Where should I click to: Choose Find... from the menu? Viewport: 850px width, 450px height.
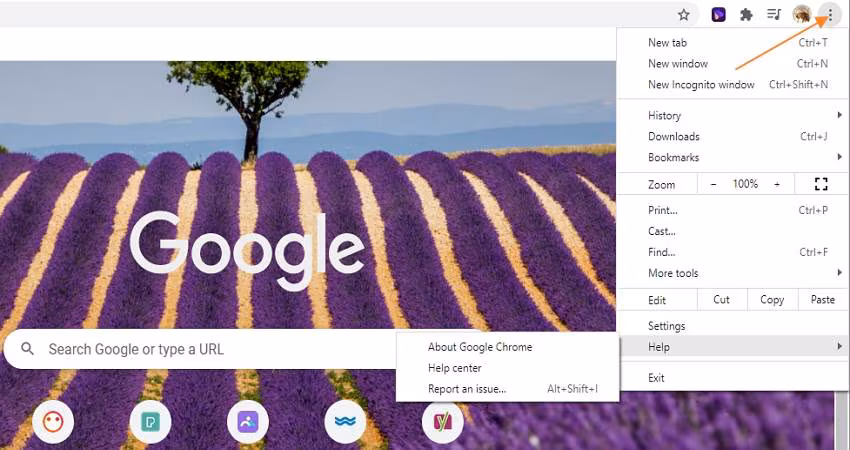(x=732, y=252)
